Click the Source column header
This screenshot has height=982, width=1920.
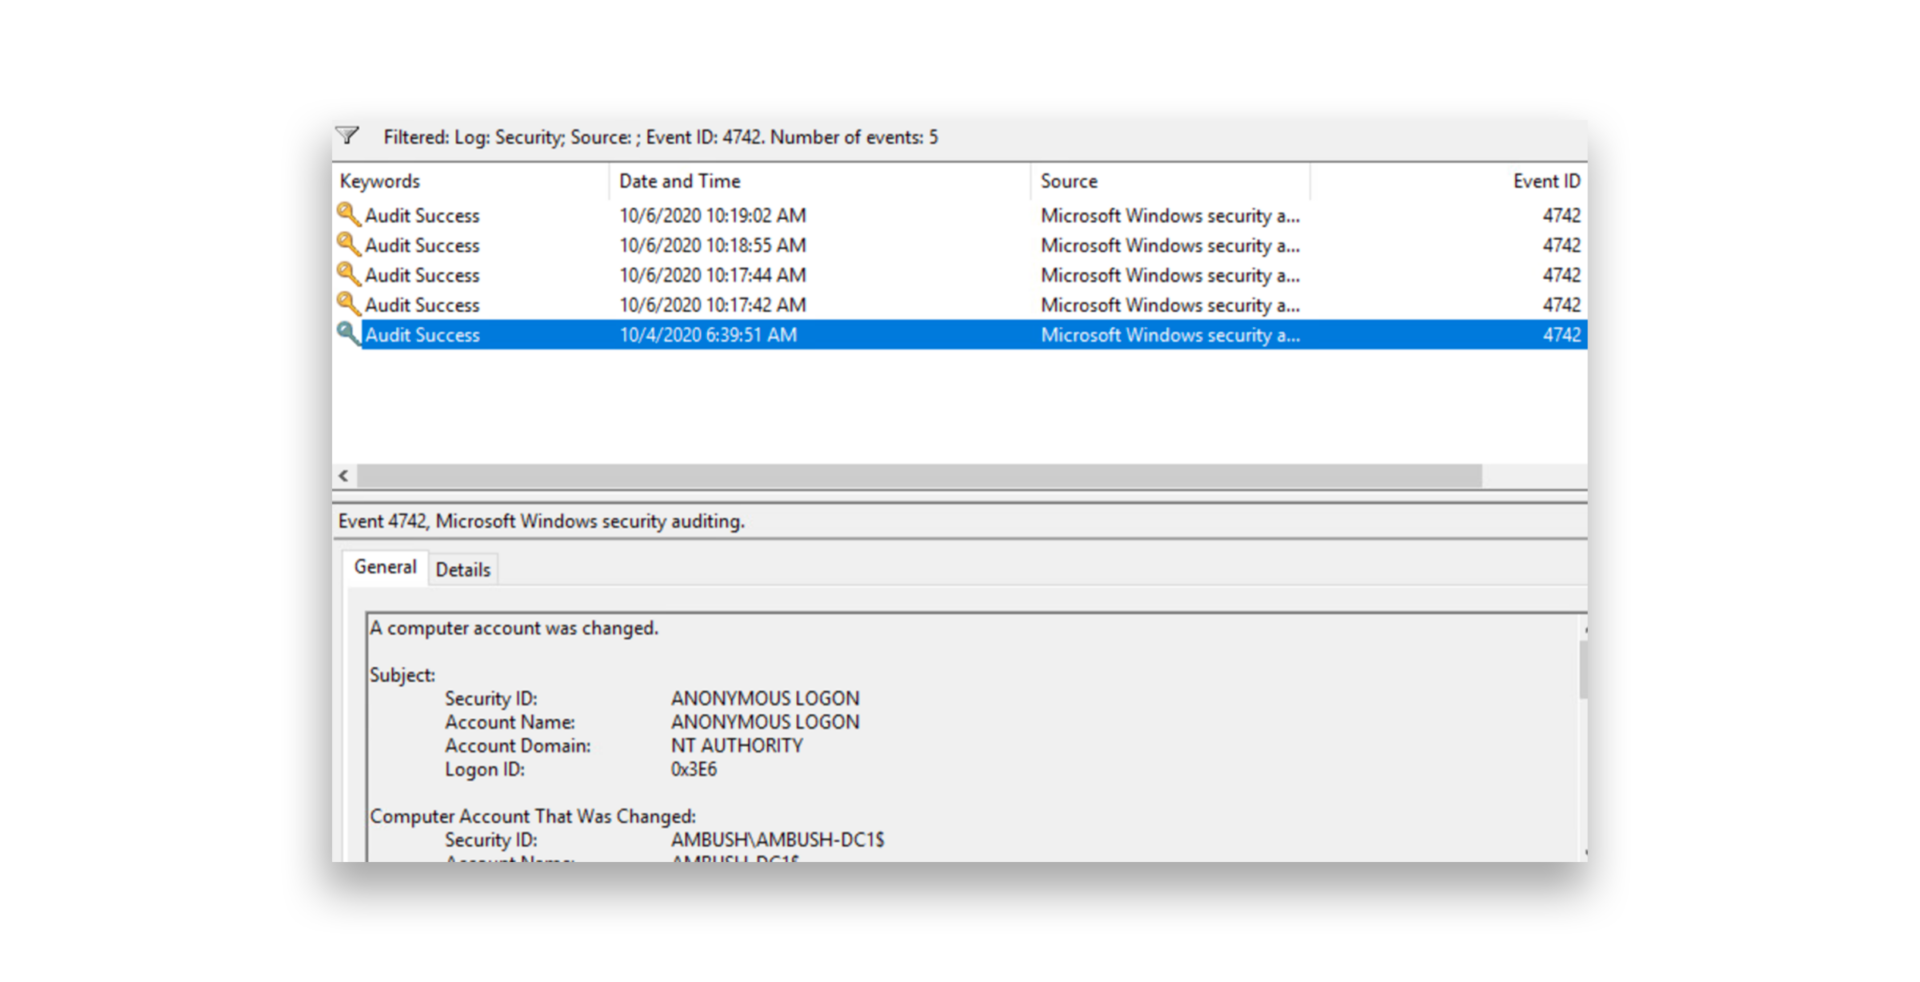(x=1068, y=180)
